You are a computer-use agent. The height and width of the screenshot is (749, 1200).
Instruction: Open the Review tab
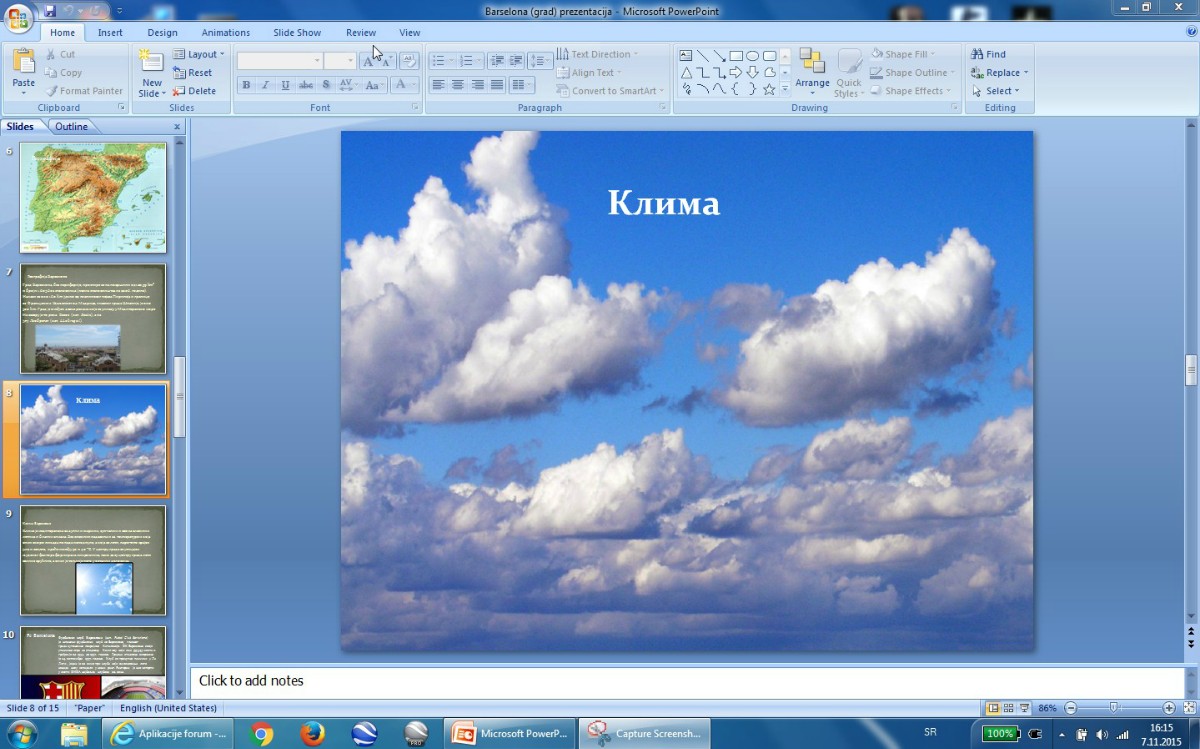[x=361, y=33]
